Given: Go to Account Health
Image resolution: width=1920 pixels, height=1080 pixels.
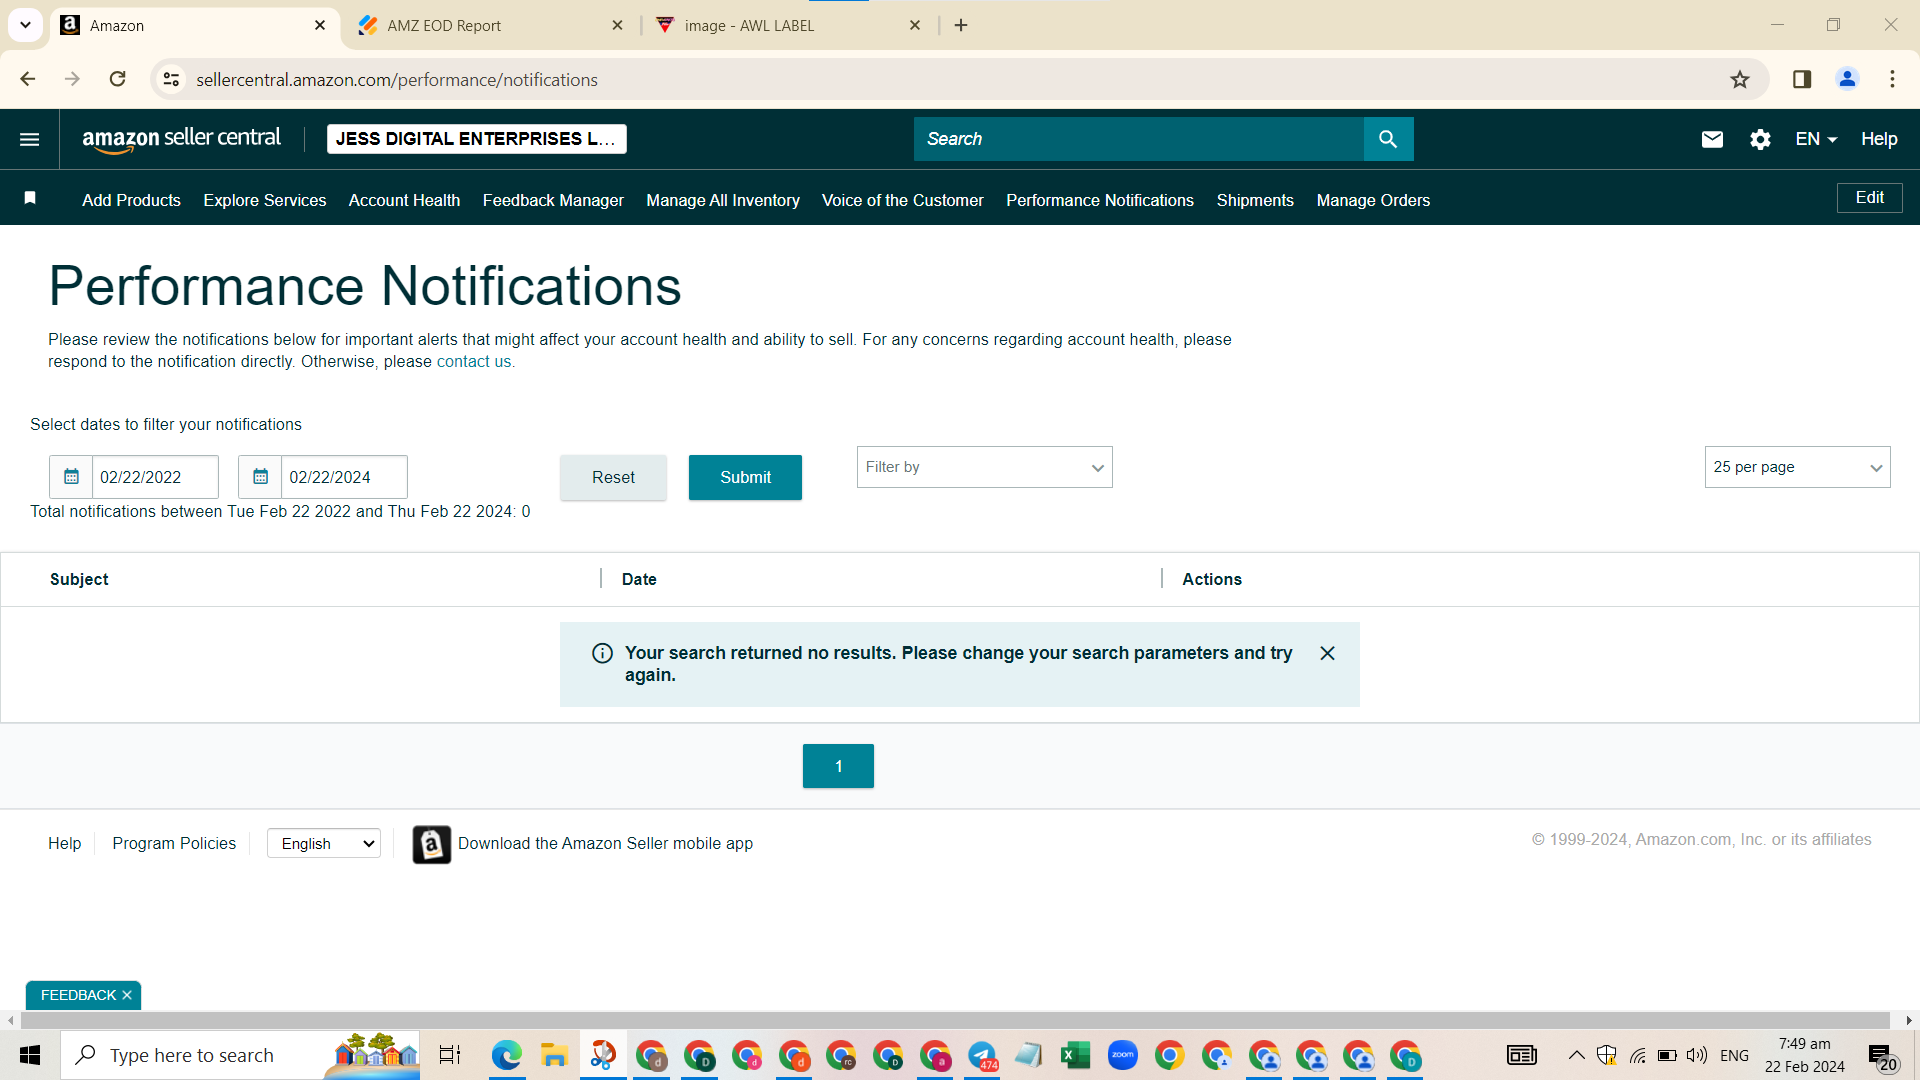Looking at the screenshot, I should (x=404, y=200).
